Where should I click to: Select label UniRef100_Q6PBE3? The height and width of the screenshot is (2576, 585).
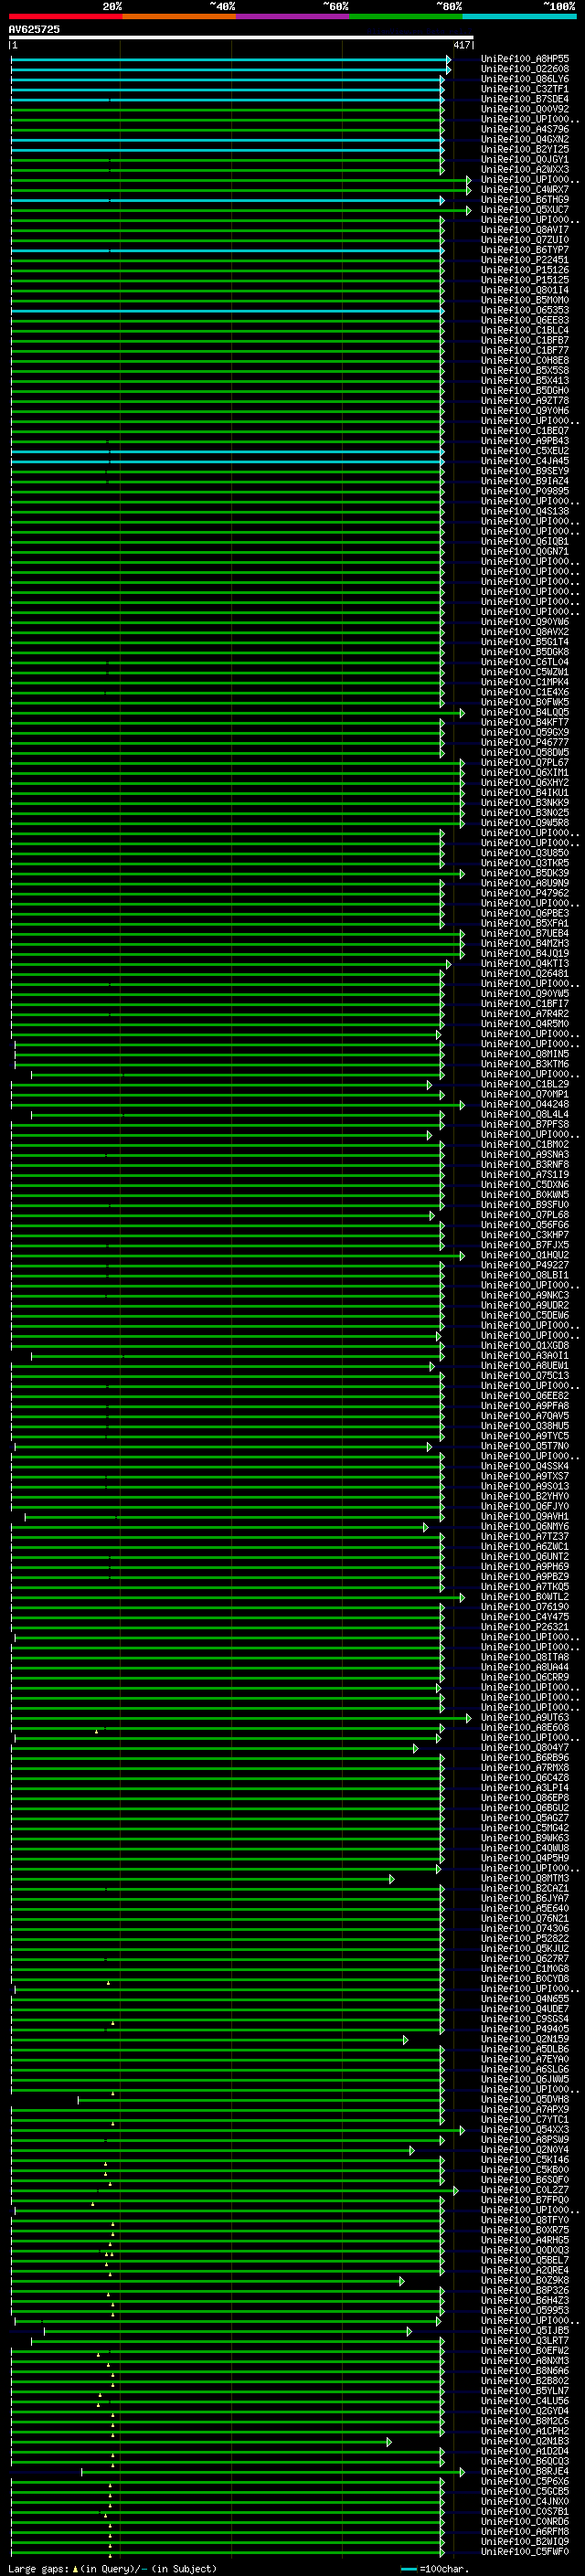(x=525, y=914)
